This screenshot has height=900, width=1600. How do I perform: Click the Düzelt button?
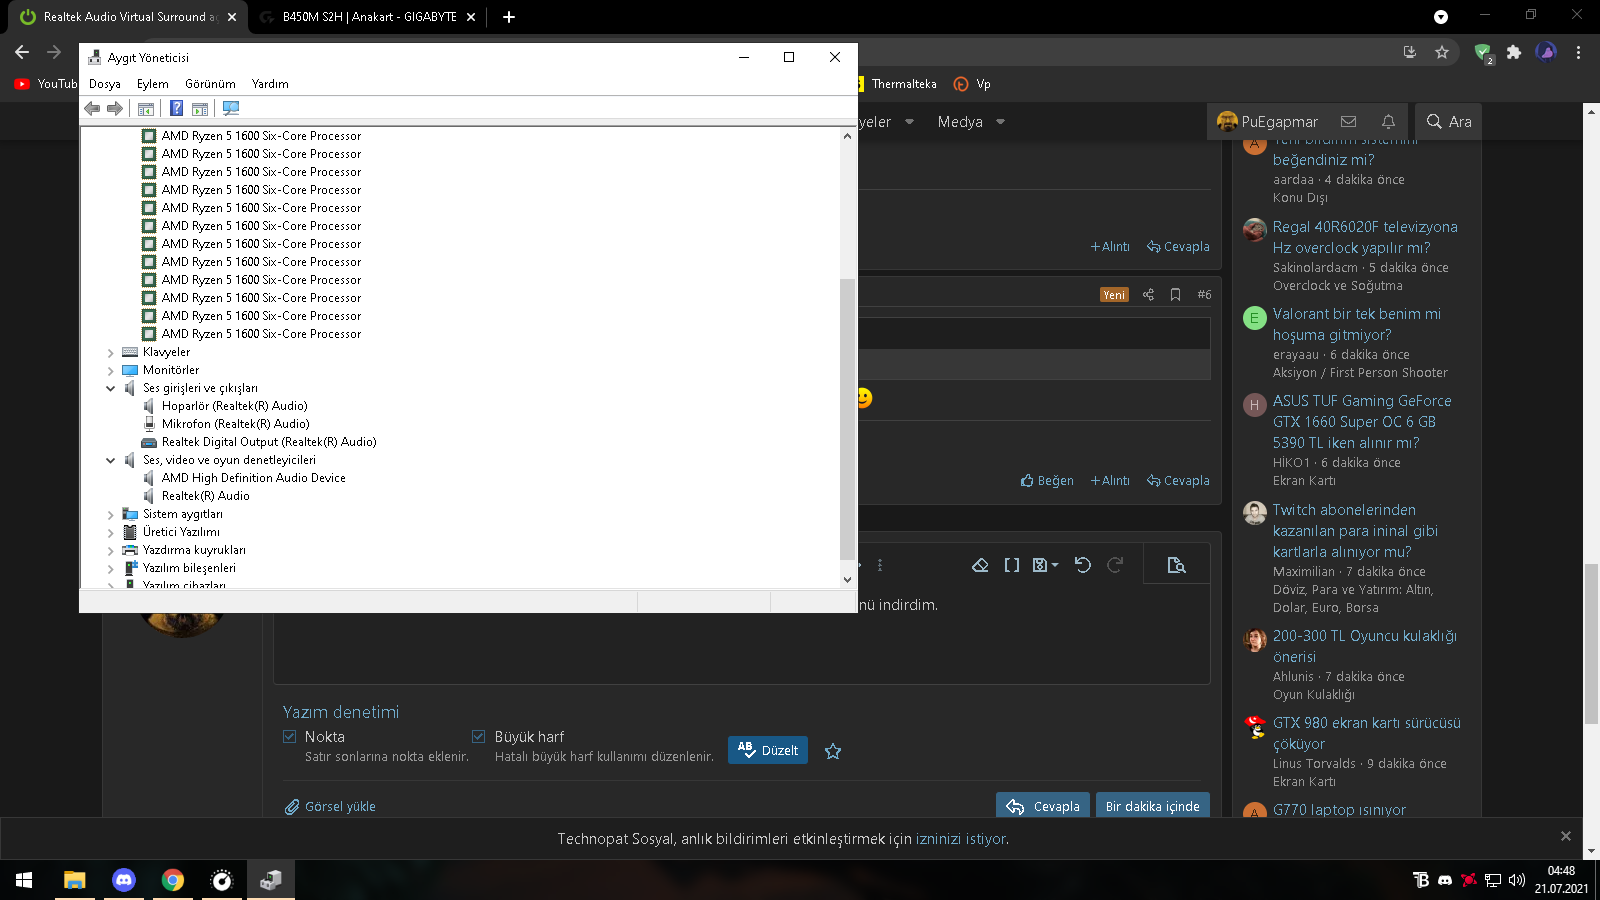point(768,750)
